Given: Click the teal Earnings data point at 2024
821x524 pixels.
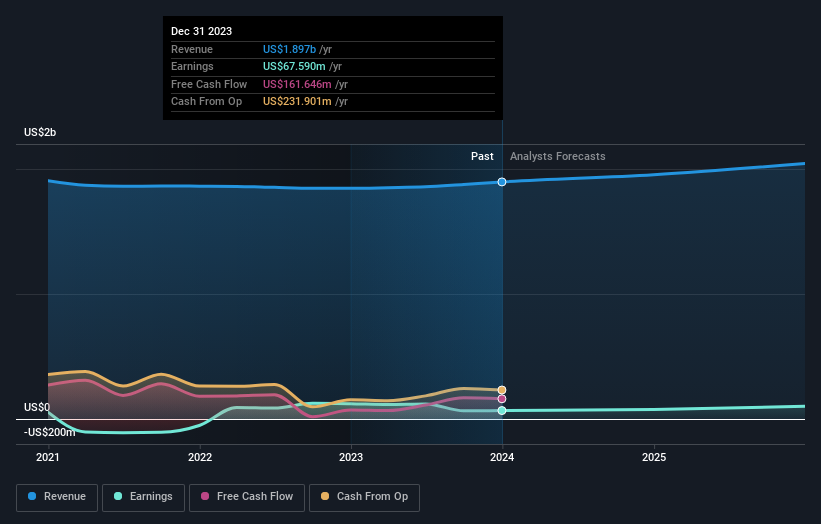Looking at the screenshot, I should [x=502, y=410].
